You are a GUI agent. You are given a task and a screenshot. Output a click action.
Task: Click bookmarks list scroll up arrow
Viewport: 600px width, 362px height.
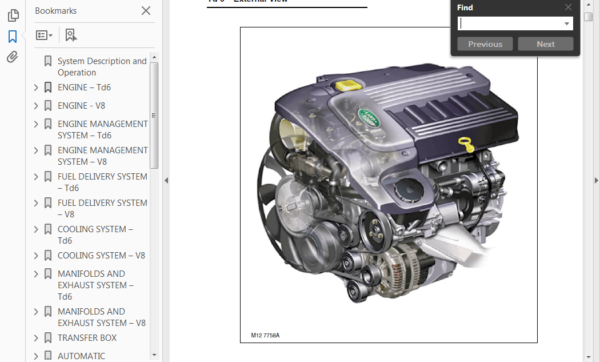click(x=154, y=57)
